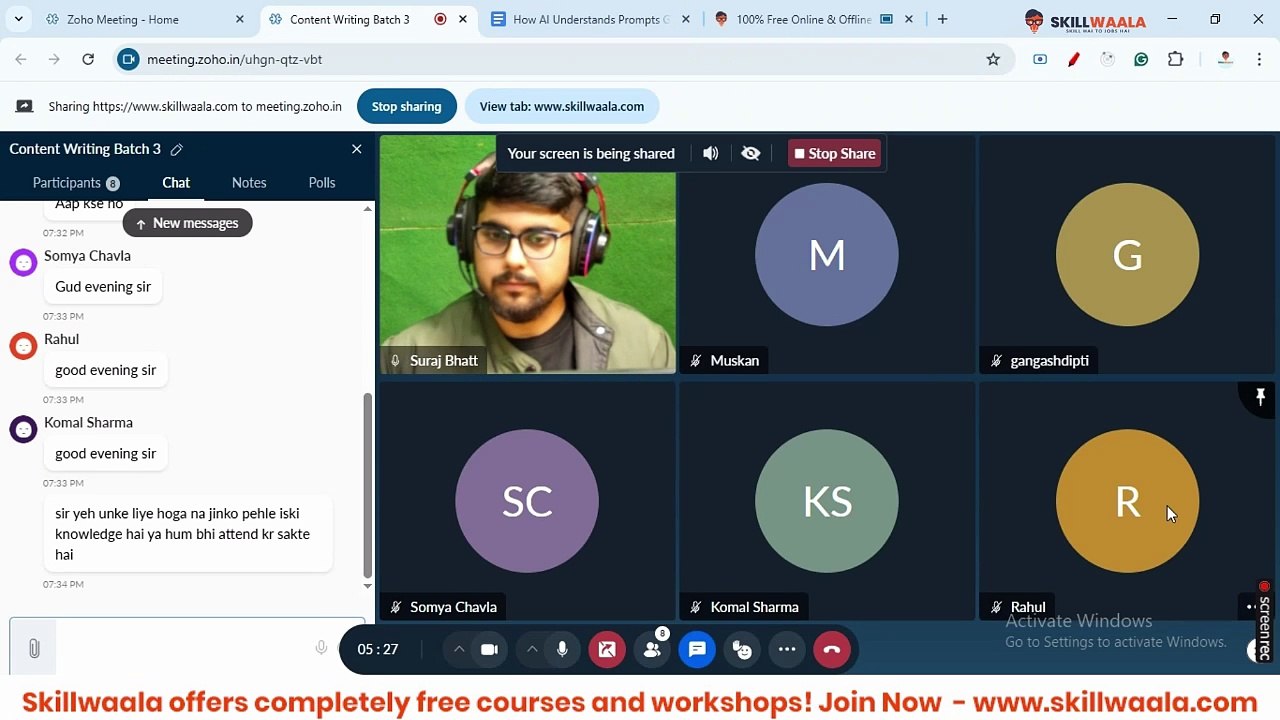Click the pin icon on Rahul's tile
The height and width of the screenshot is (720, 1280).
point(1260,397)
